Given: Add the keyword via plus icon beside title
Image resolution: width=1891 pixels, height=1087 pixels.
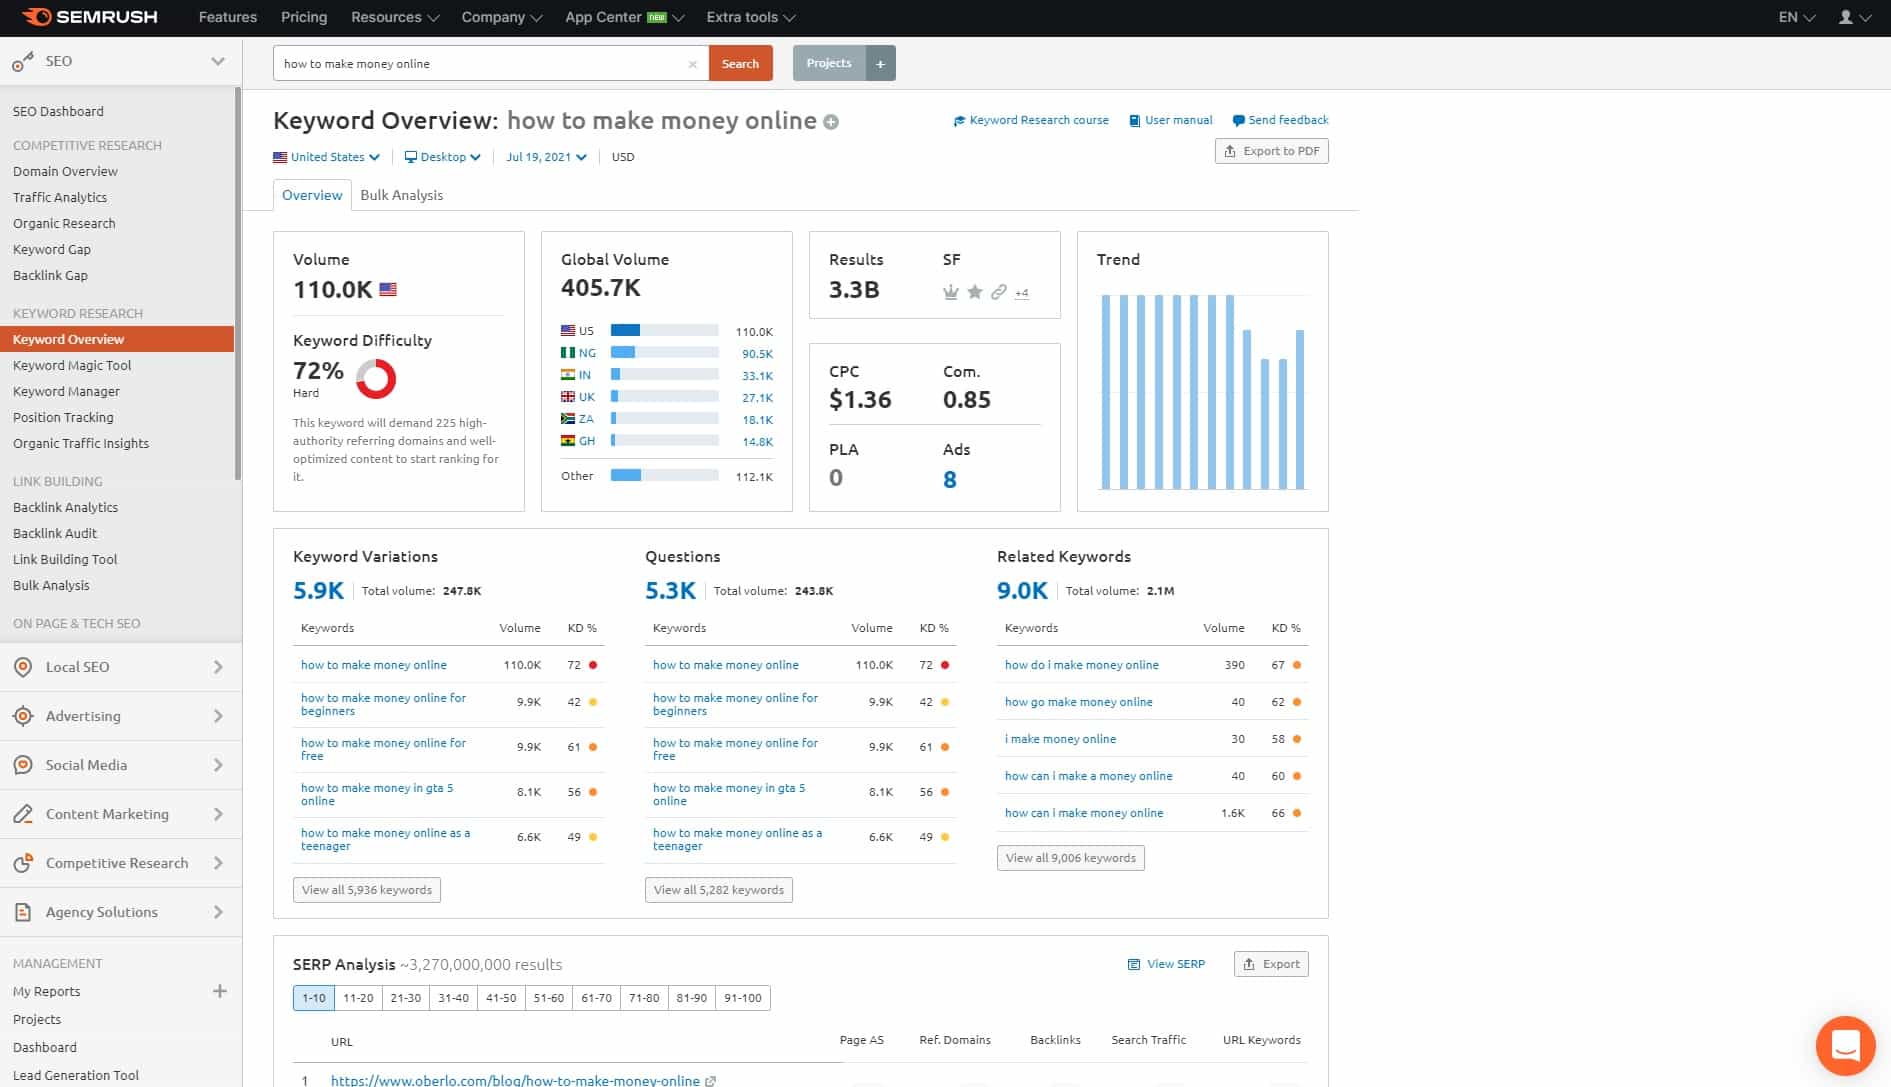Looking at the screenshot, I should pos(831,122).
